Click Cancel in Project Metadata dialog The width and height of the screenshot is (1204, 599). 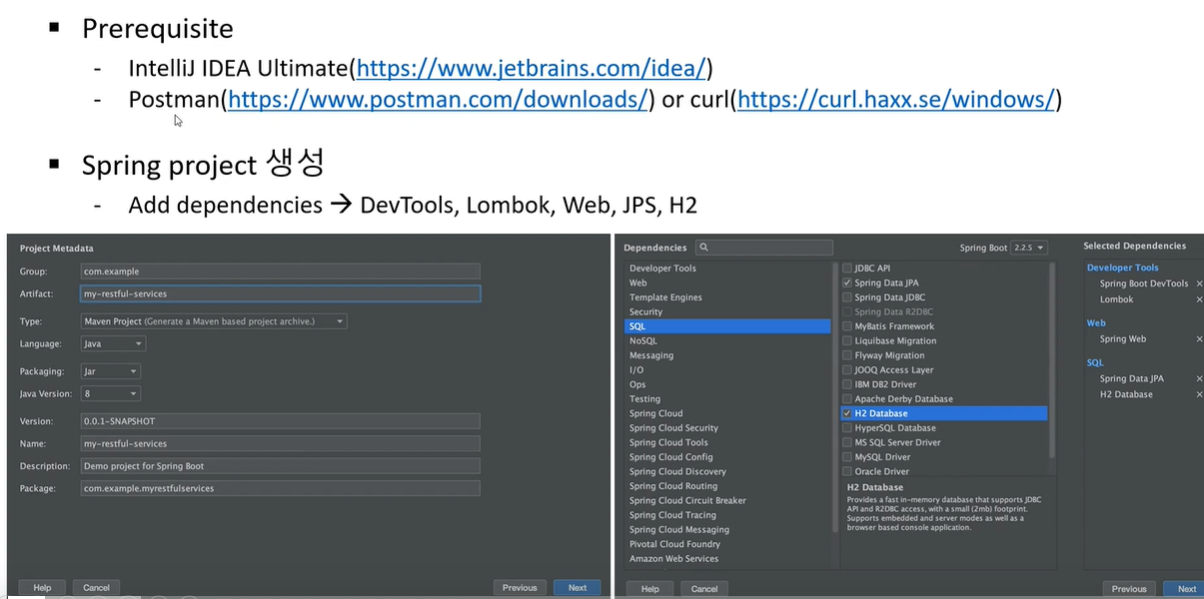point(96,588)
